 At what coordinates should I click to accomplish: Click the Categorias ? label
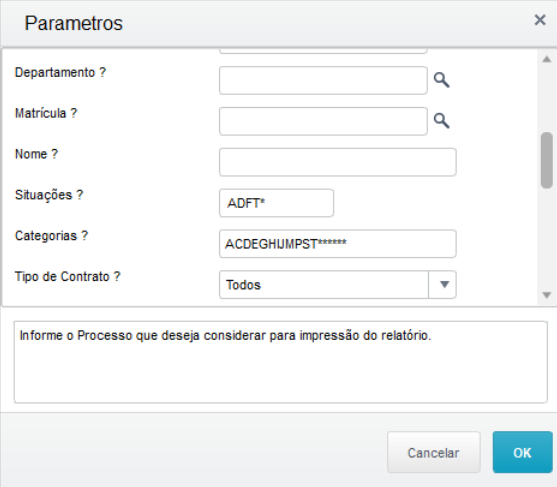51,236
